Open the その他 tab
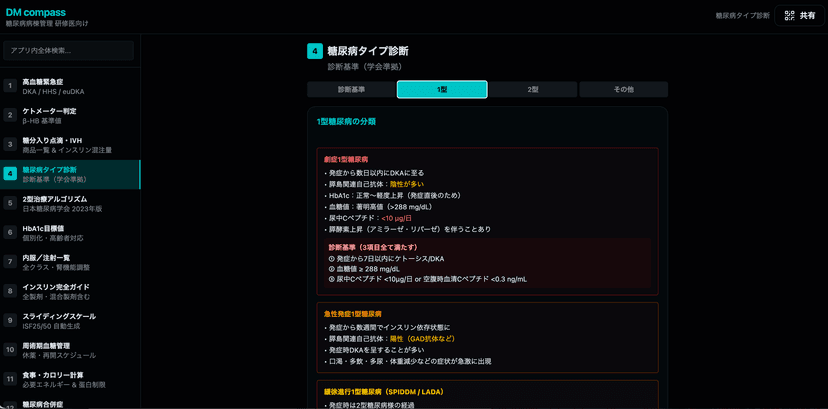 coord(624,90)
